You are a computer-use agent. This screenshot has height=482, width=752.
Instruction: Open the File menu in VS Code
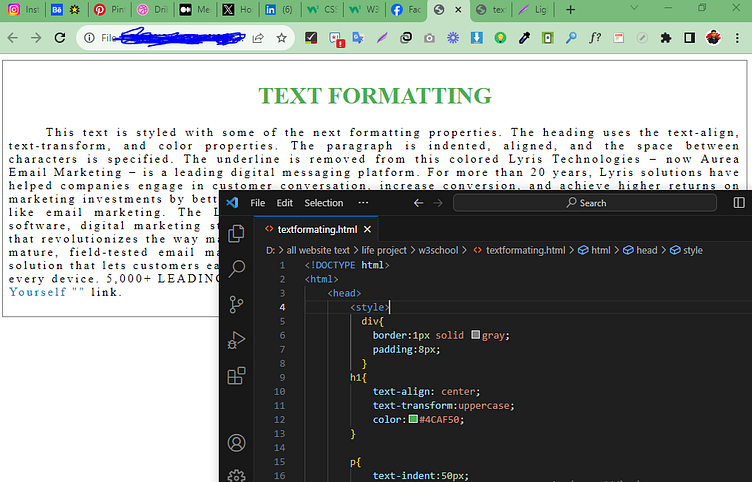point(258,203)
